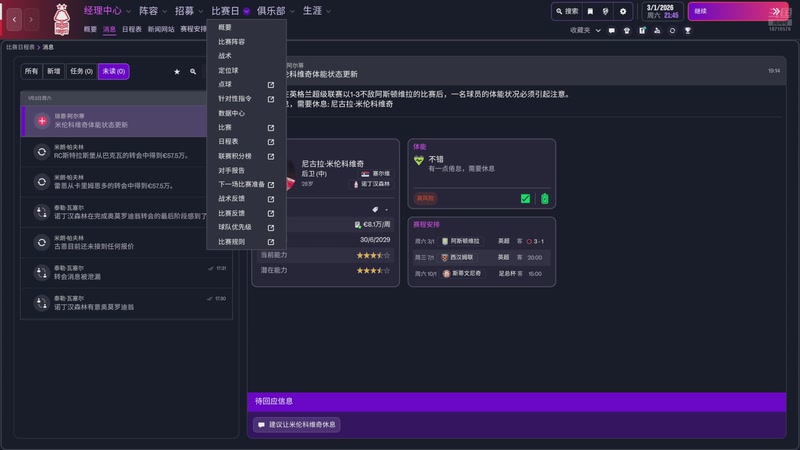Switch to the 日程表 sub-tab
This screenshot has height=450, width=800.
[x=132, y=30]
